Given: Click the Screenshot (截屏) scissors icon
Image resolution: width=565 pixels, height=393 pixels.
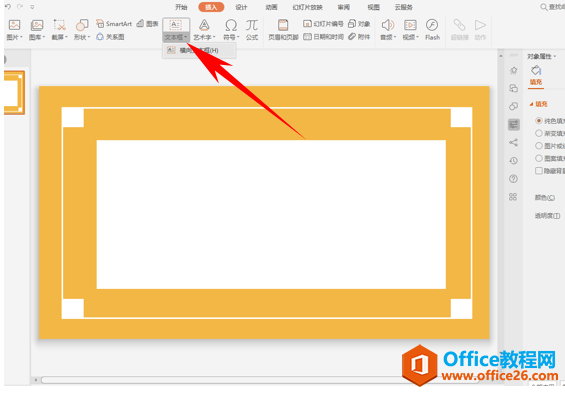Looking at the screenshot, I should [59, 25].
